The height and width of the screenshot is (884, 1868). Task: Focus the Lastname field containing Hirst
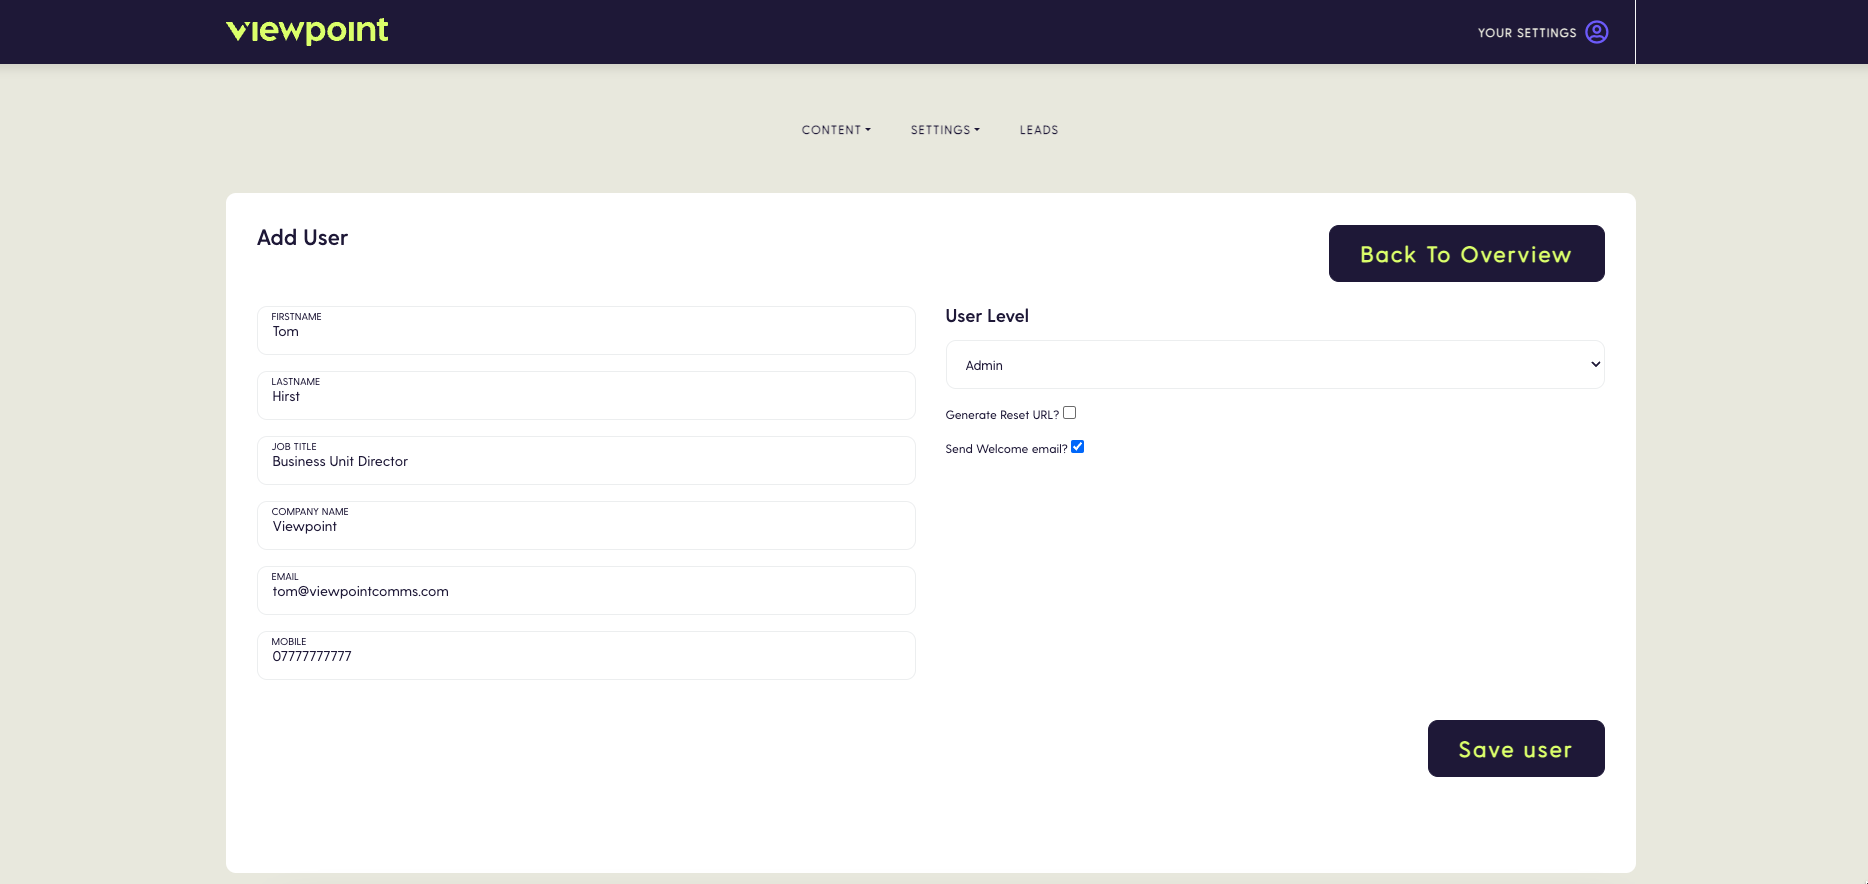click(x=586, y=395)
